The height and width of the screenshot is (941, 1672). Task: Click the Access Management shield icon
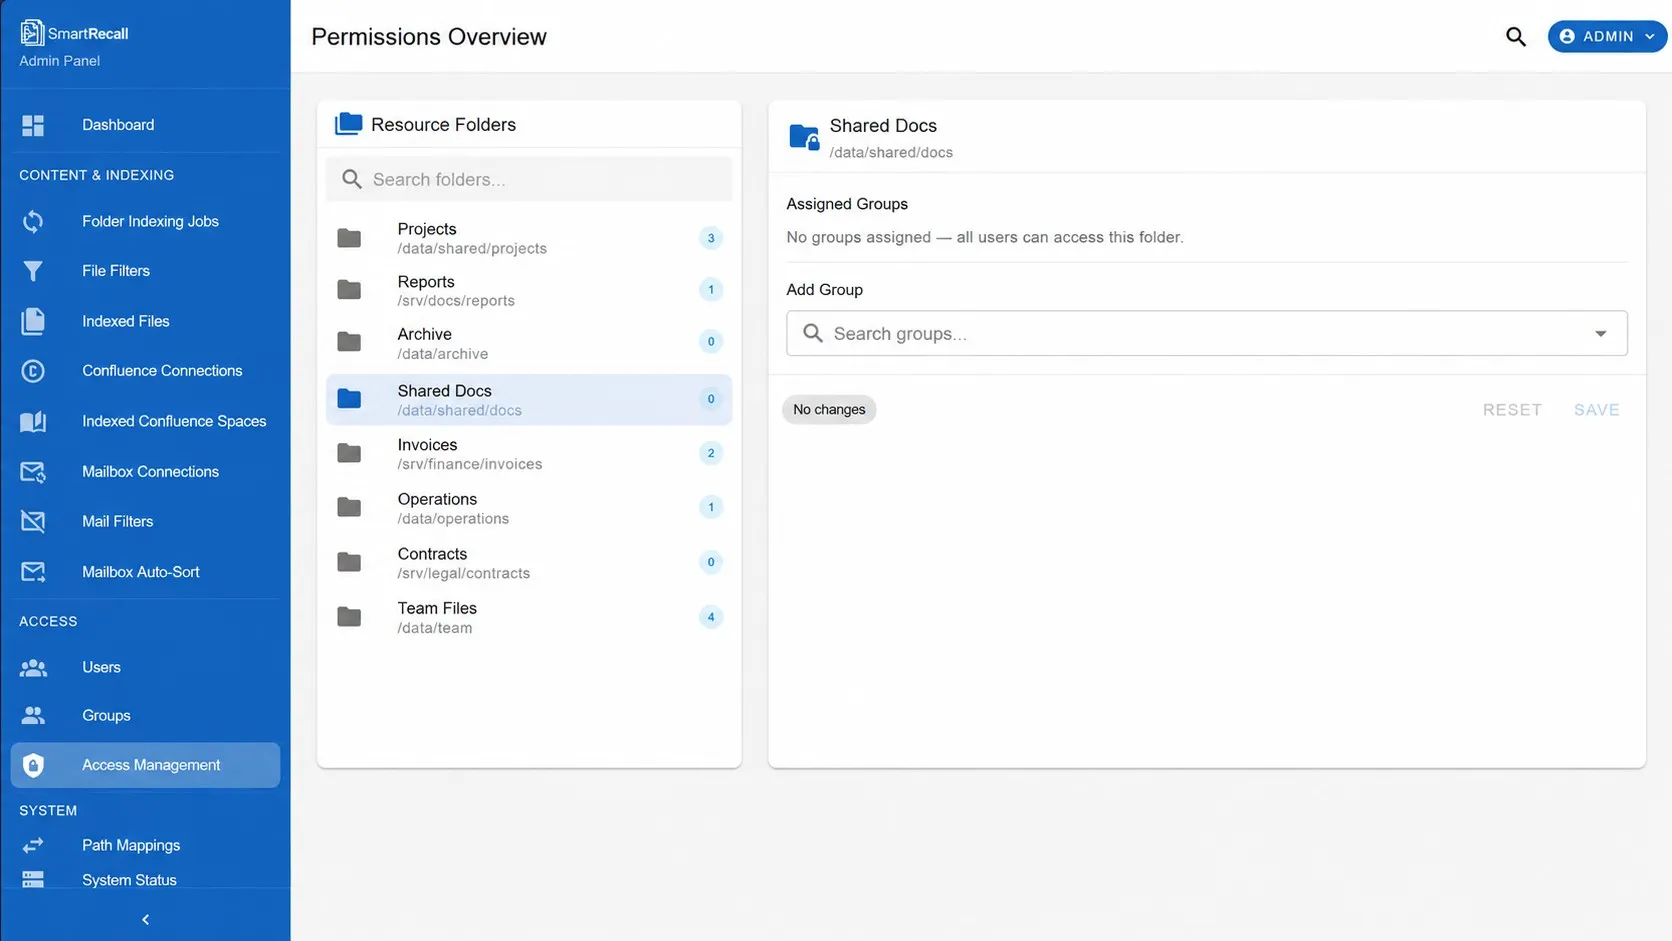(33, 765)
